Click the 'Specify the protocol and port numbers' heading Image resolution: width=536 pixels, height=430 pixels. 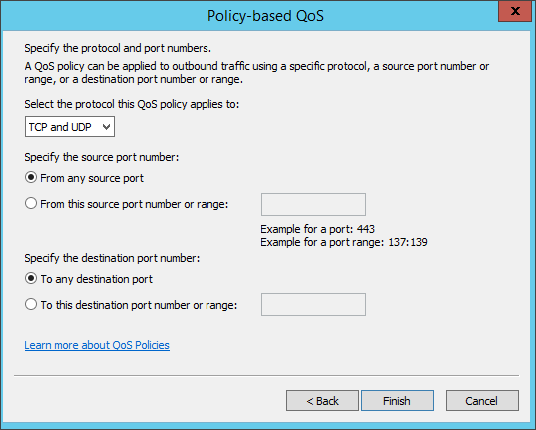(118, 48)
